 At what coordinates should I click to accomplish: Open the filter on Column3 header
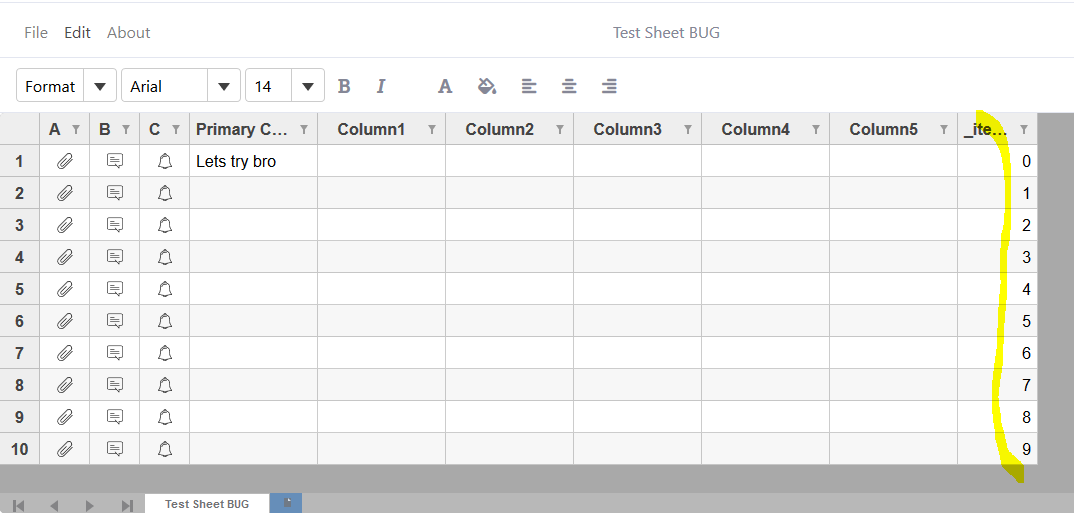click(x=688, y=130)
